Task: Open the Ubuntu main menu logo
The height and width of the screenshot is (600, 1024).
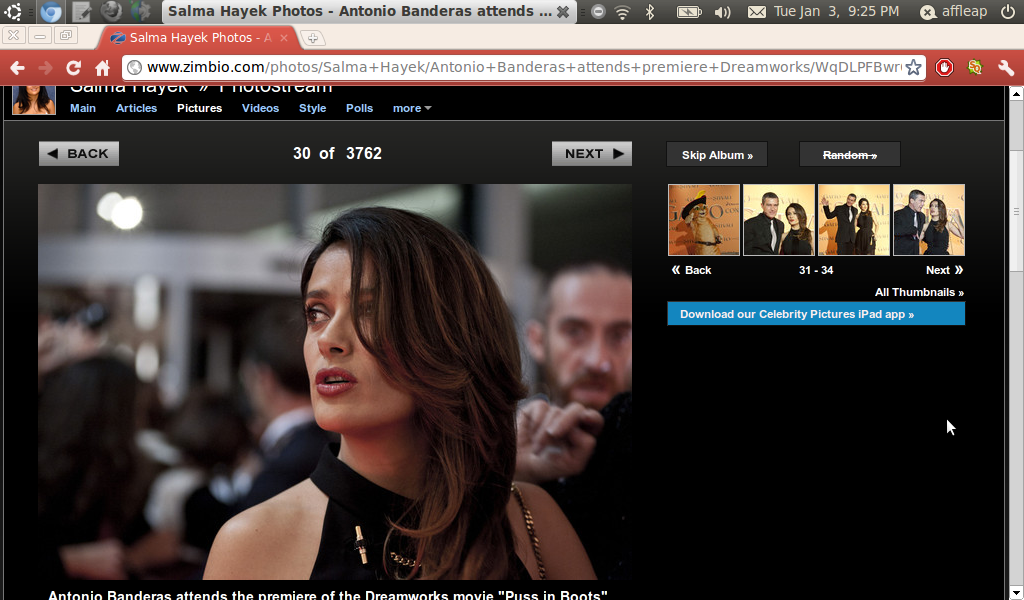Action: coord(13,11)
